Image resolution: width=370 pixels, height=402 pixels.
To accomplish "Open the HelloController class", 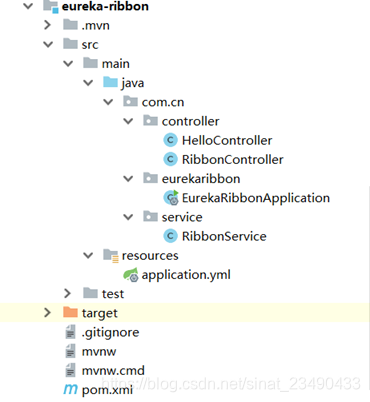I will (227, 140).
